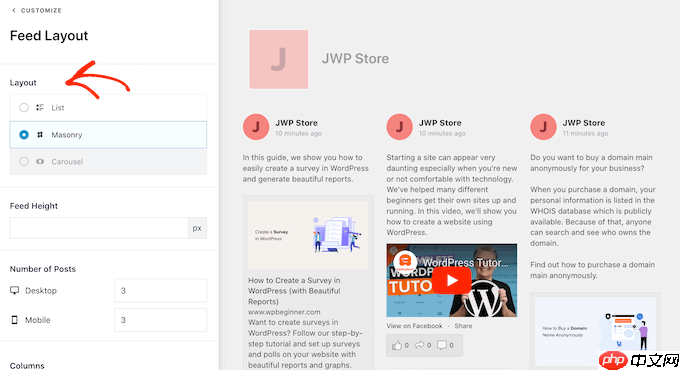Click the Mobile phone icon
This screenshot has height=370, width=680.
click(x=14, y=320)
